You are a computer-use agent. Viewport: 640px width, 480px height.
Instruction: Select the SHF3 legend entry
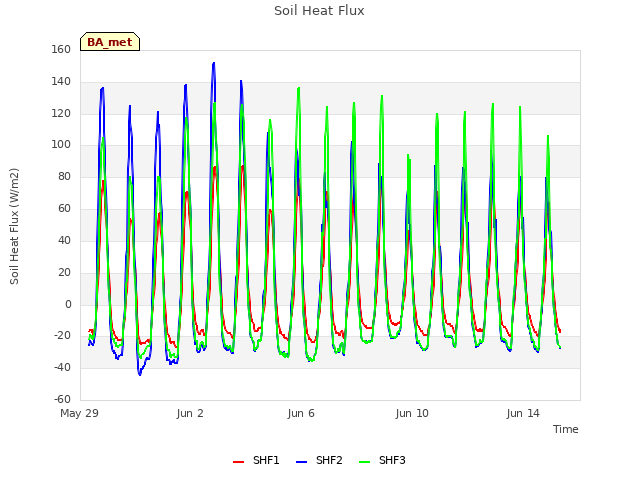pyautogui.click(x=382, y=460)
